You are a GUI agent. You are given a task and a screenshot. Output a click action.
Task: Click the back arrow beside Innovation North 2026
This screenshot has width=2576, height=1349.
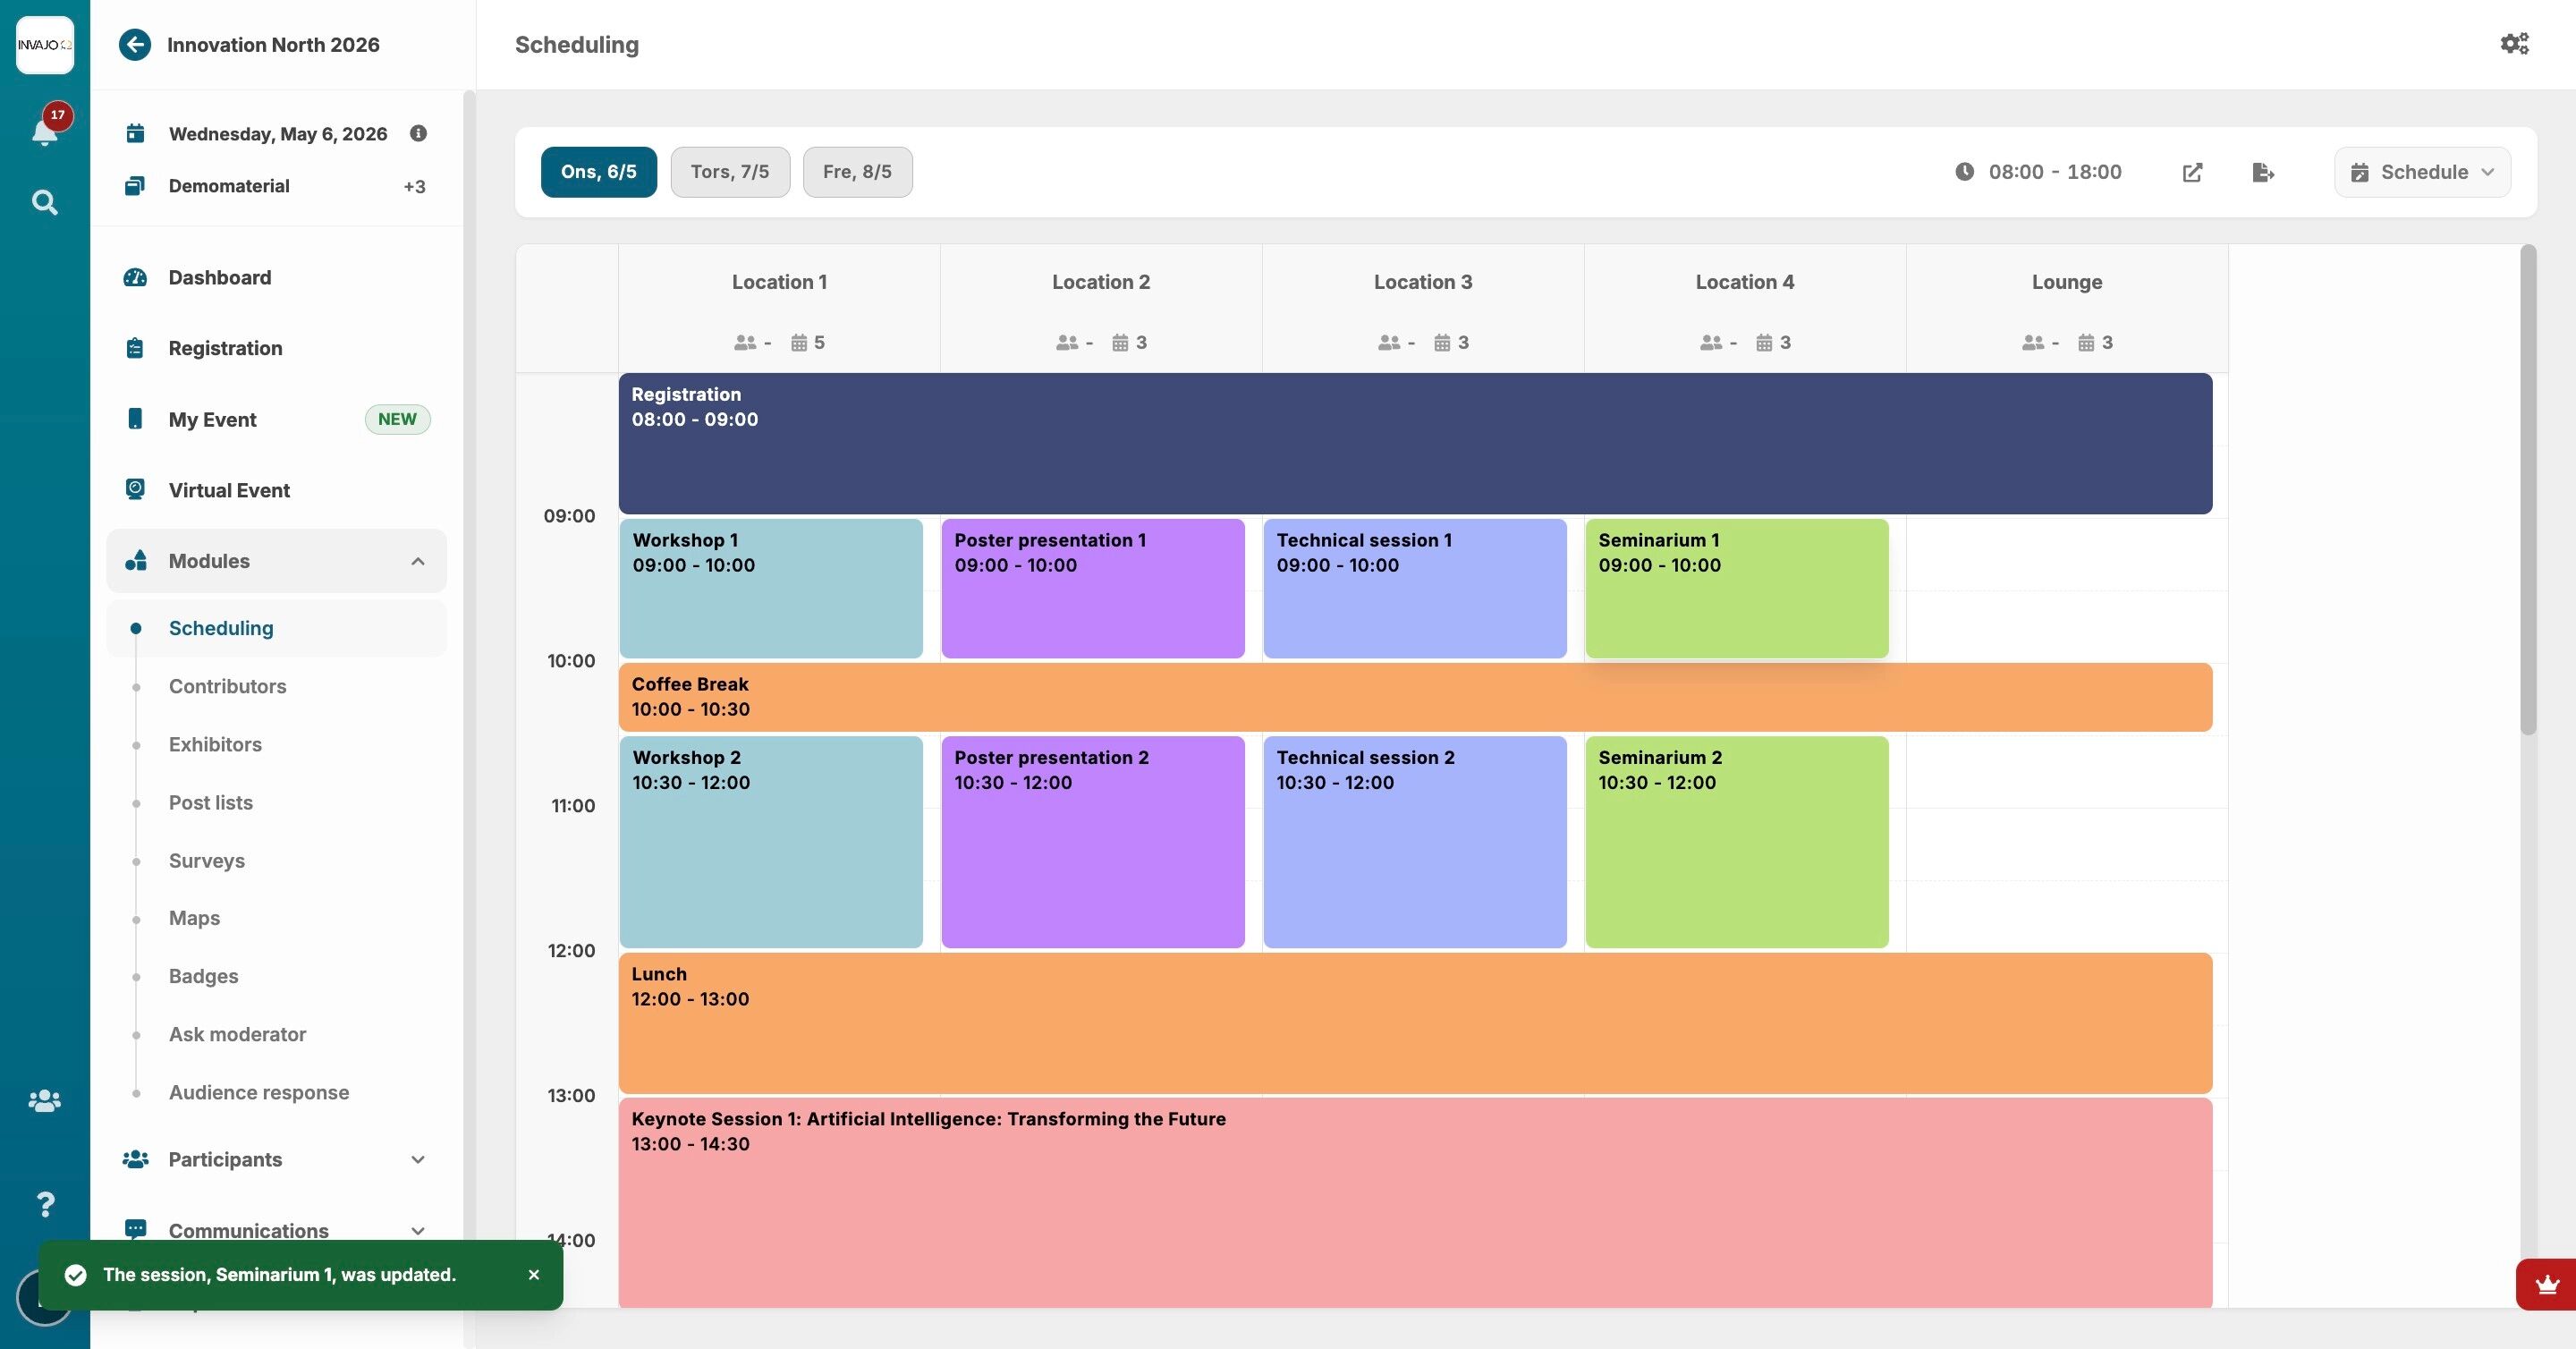[135, 45]
